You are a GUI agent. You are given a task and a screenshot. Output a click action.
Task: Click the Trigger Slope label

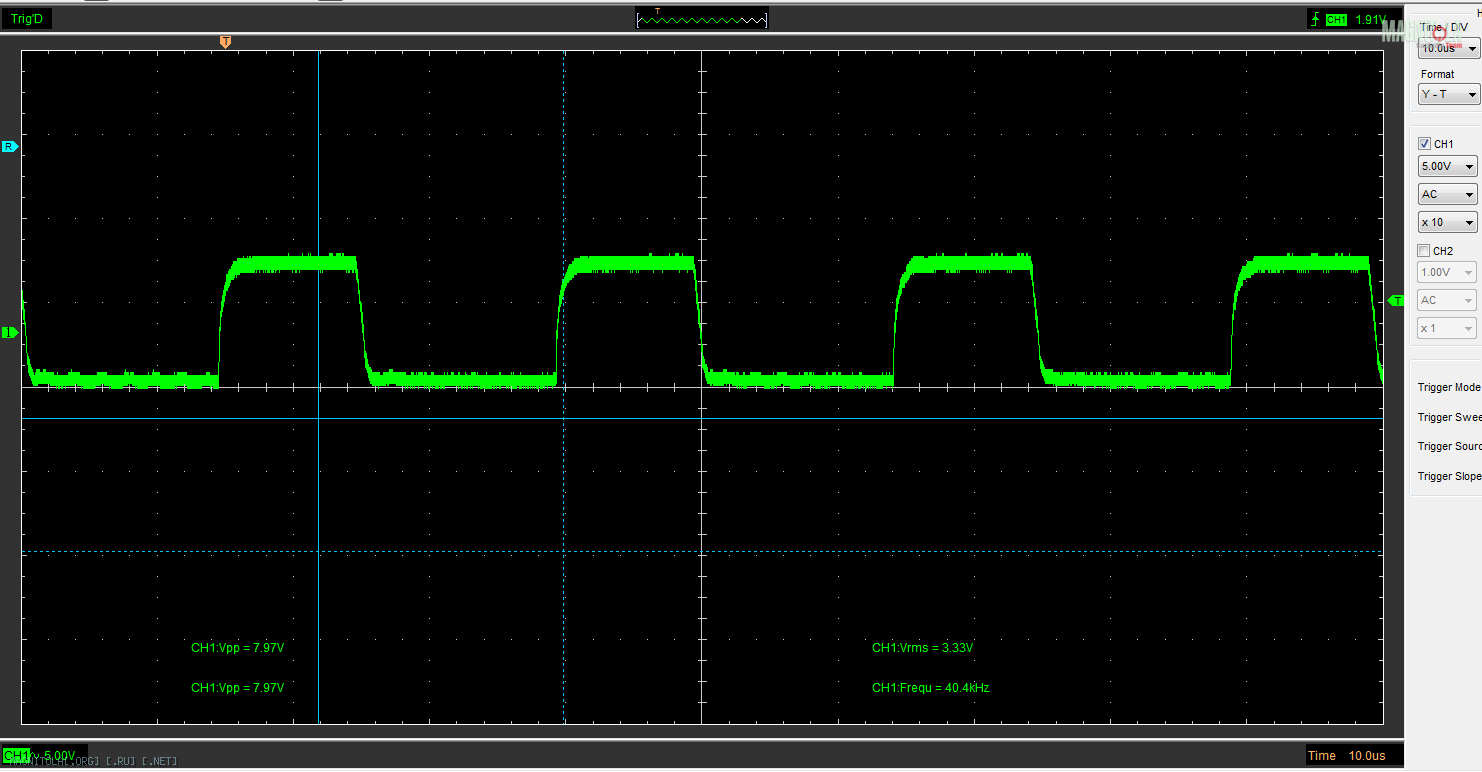(1449, 476)
